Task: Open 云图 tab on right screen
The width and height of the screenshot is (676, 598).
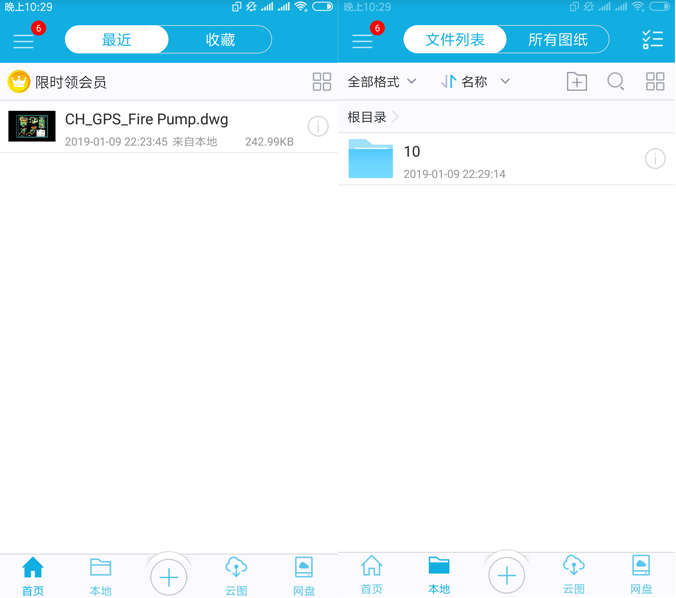Action: (x=574, y=575)
